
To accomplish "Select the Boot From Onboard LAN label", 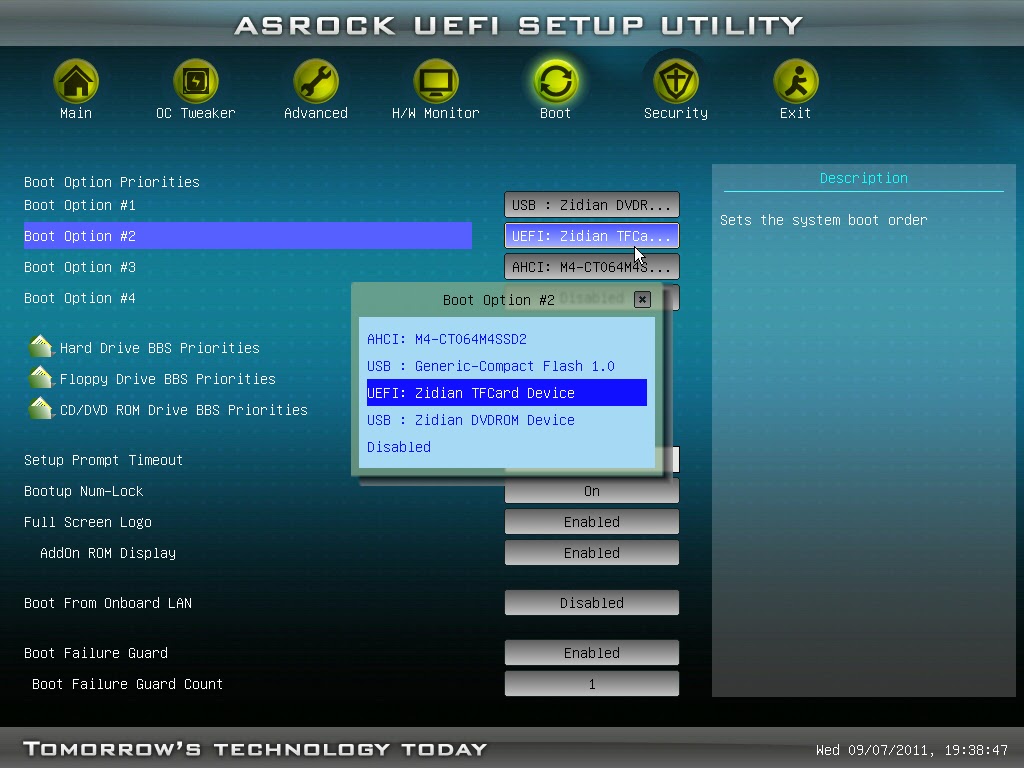I will (x=108, y=603).
